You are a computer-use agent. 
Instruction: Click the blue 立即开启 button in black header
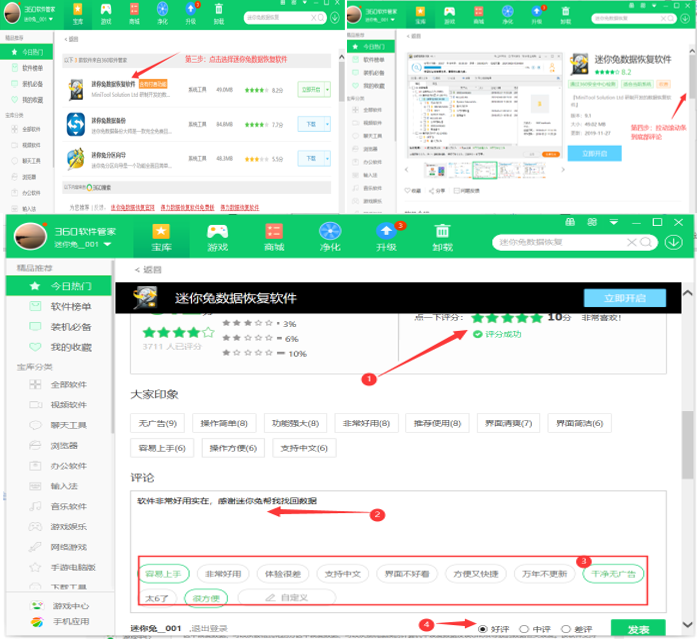625,298
